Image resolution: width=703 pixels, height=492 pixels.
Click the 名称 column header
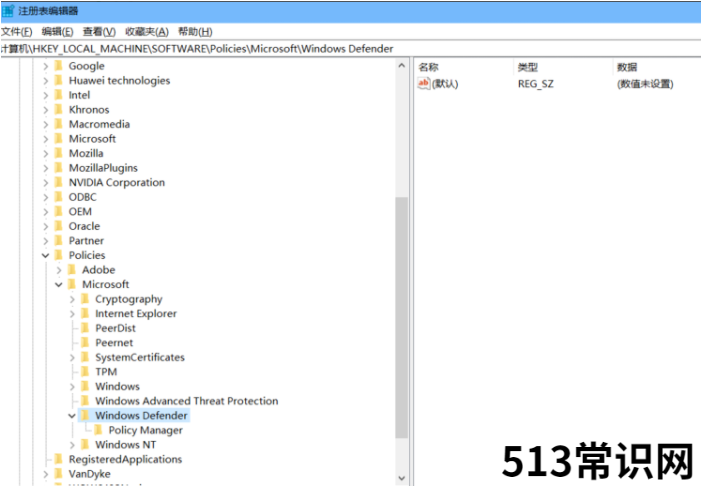428,67
